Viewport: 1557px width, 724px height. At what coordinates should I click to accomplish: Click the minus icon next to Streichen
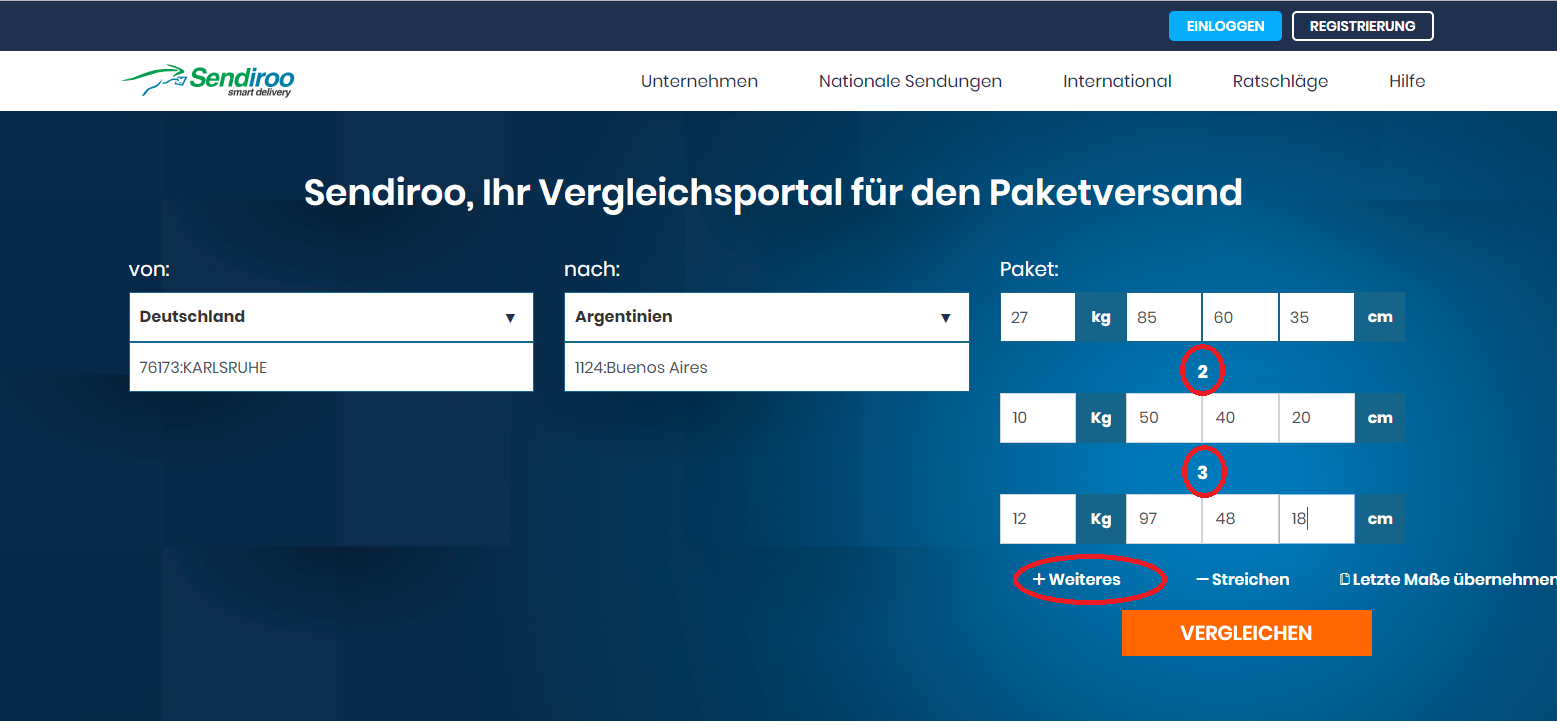[1203, 578]
